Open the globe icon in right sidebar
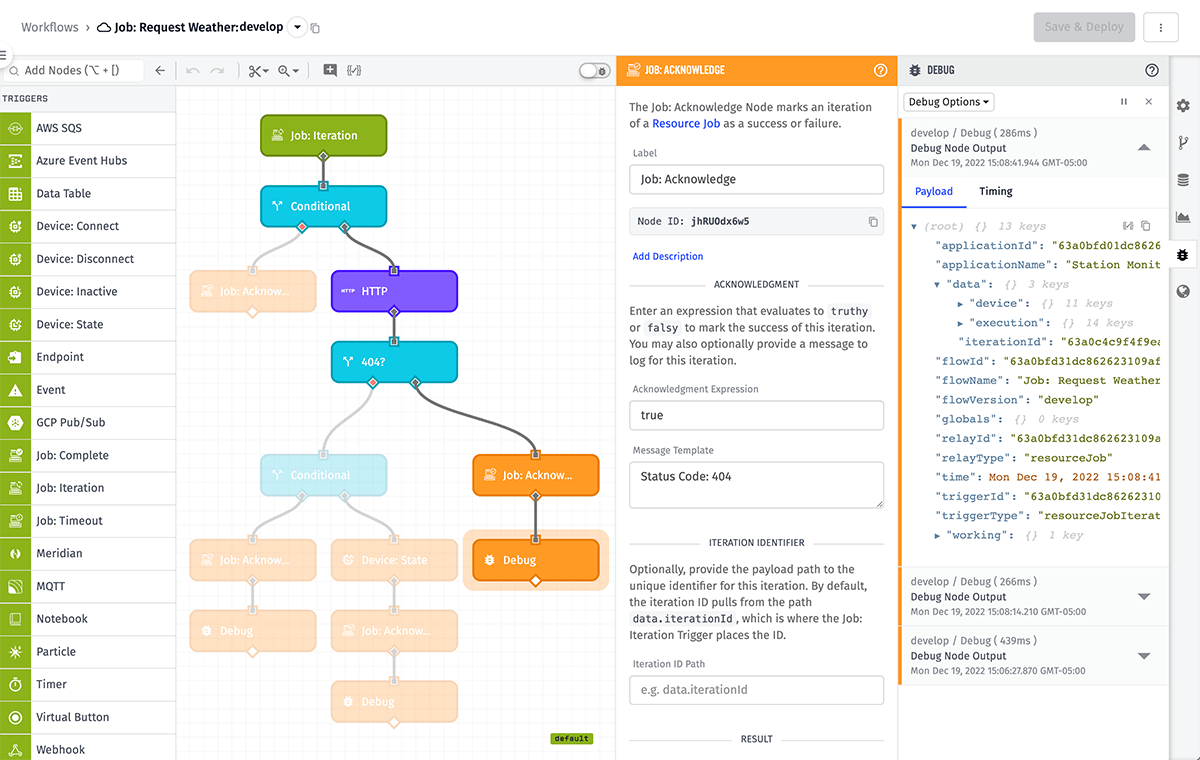 [x=1184, y=291]
